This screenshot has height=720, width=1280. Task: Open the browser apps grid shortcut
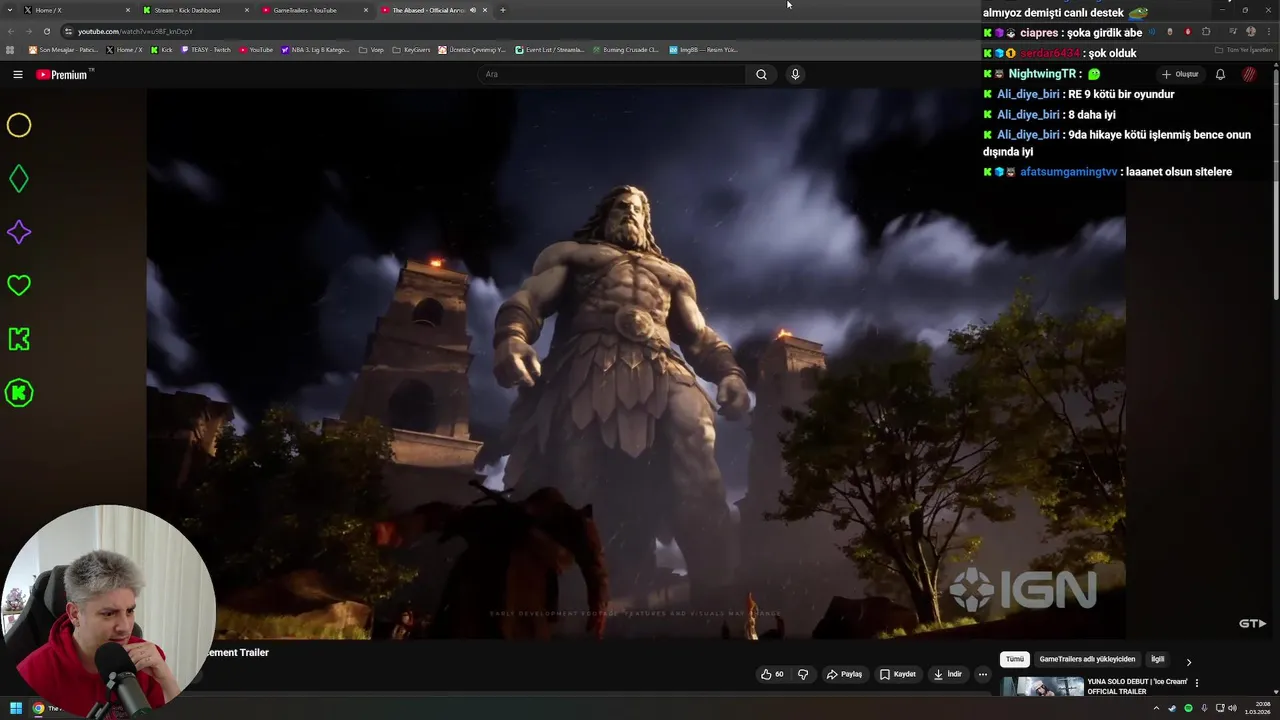(10, 50)
